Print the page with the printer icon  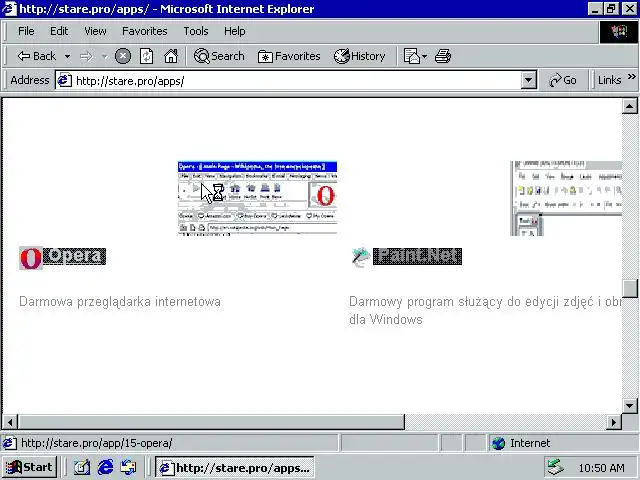pos(443,56)
